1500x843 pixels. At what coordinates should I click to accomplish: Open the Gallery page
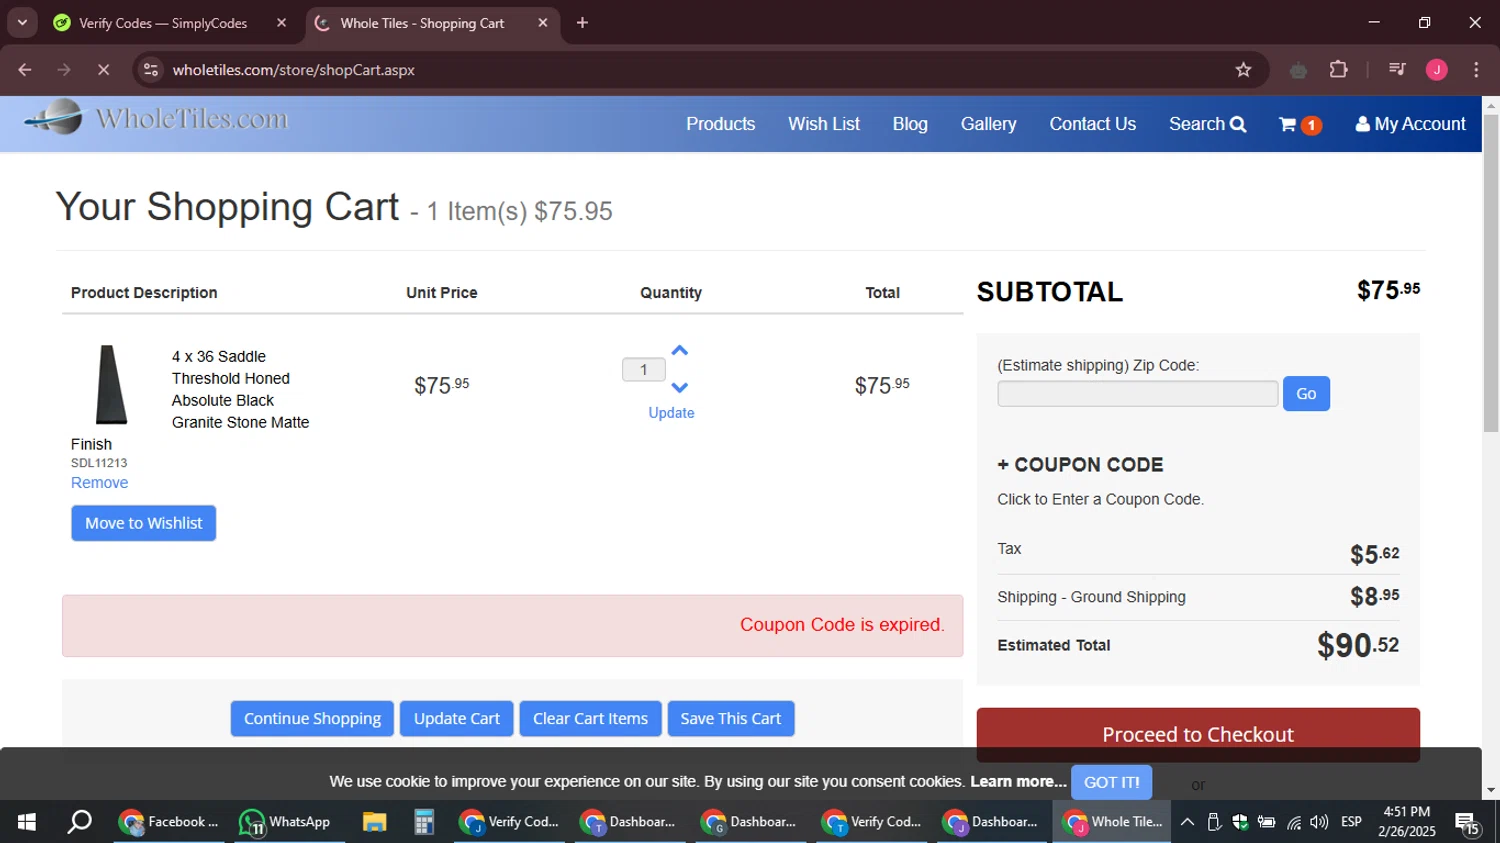point(988,124)
